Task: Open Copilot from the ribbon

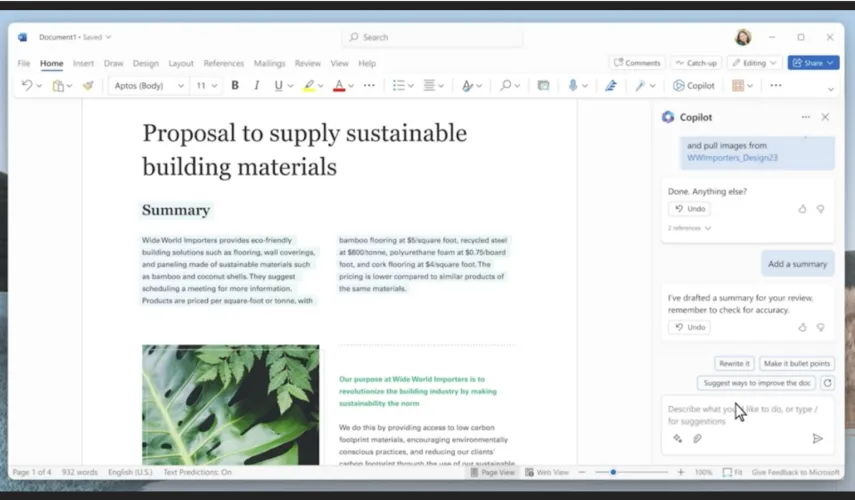Action: (694, 86)
